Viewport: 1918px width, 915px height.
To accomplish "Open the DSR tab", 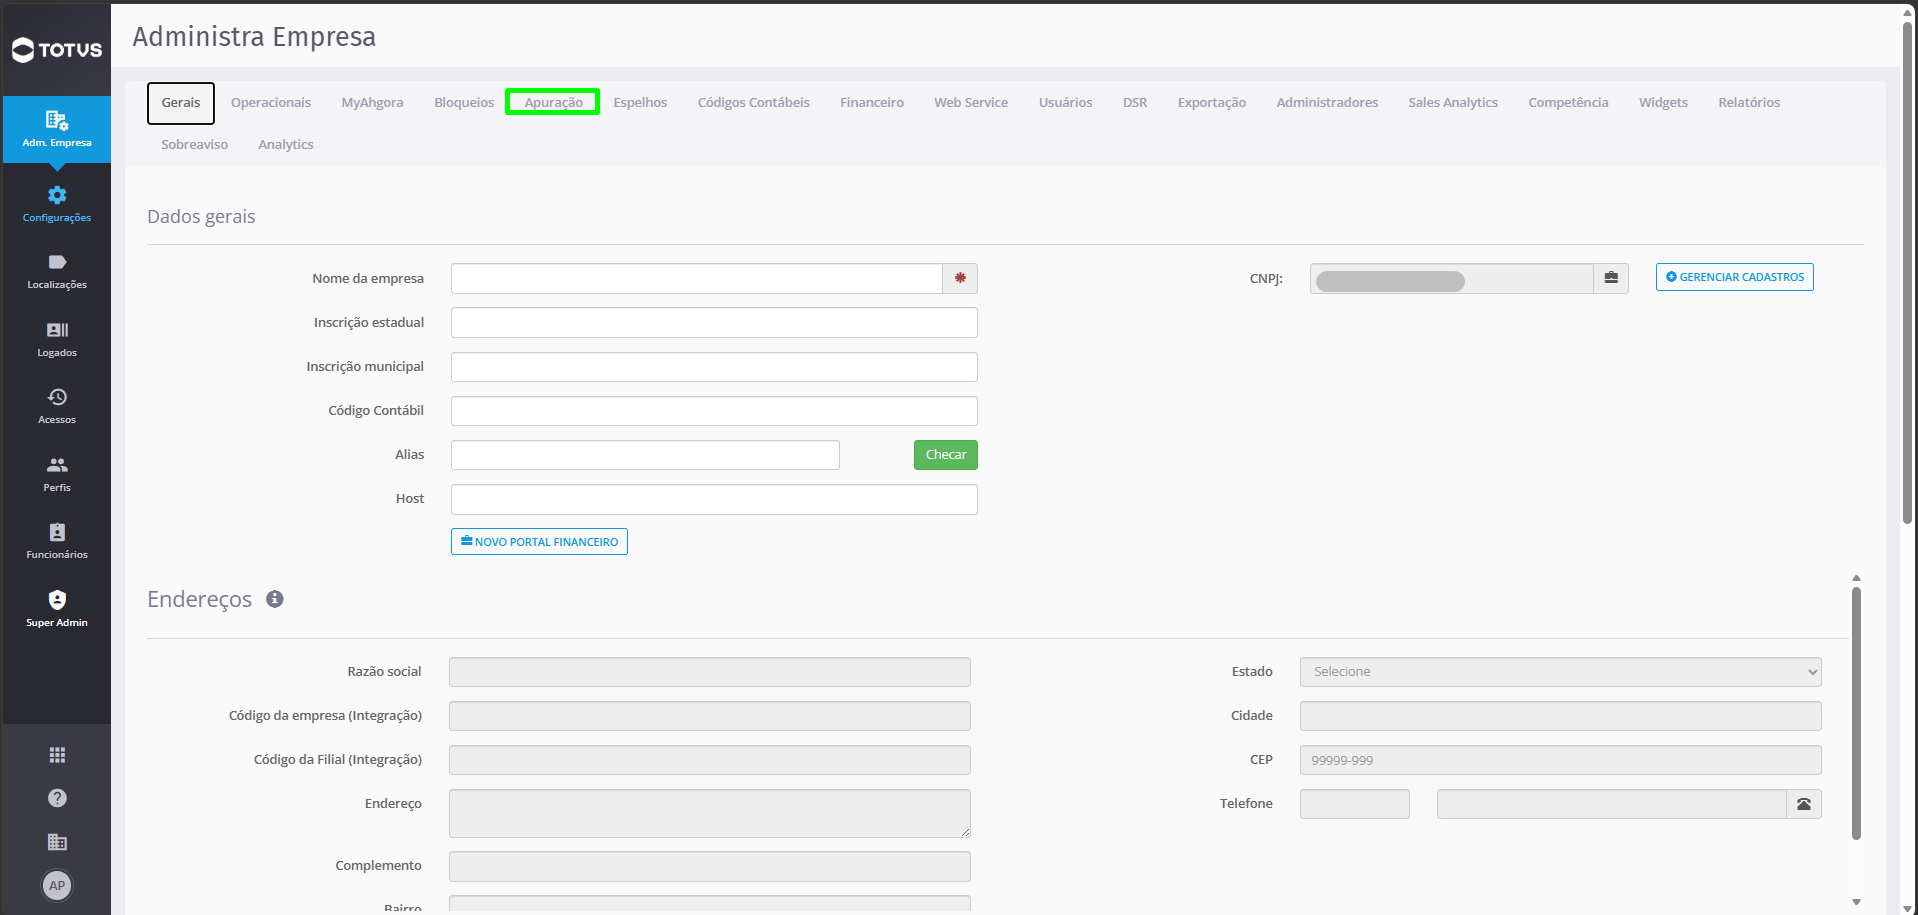I will point(1135,103).
